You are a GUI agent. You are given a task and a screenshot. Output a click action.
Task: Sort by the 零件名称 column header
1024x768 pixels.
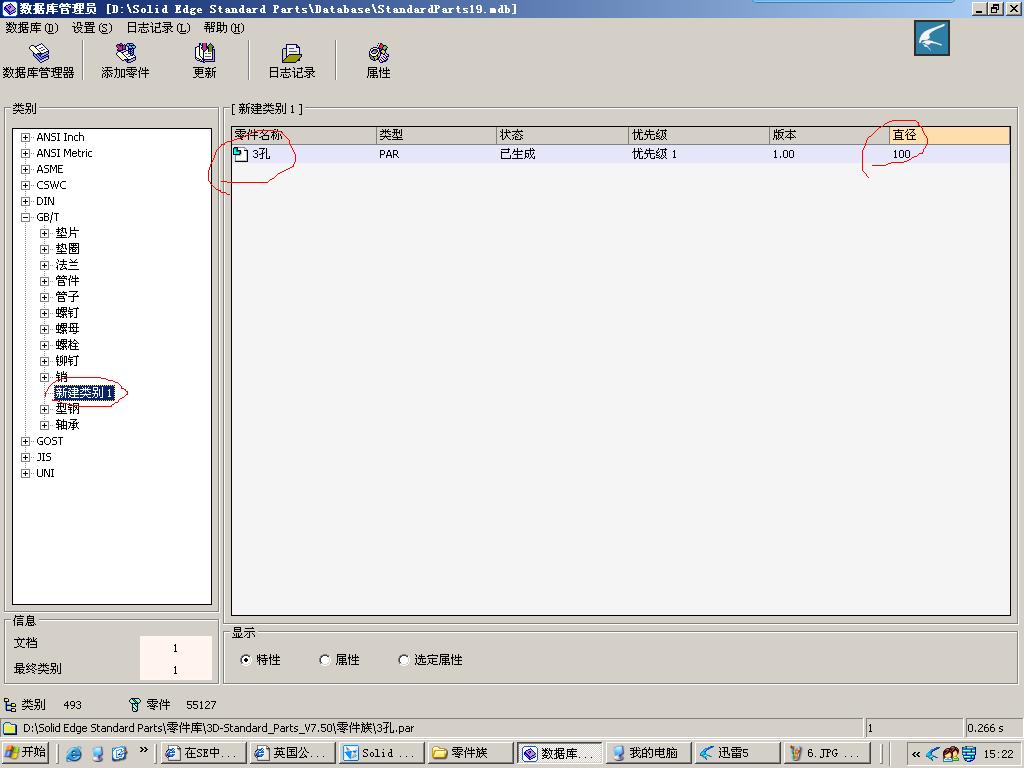coord(304,135)
